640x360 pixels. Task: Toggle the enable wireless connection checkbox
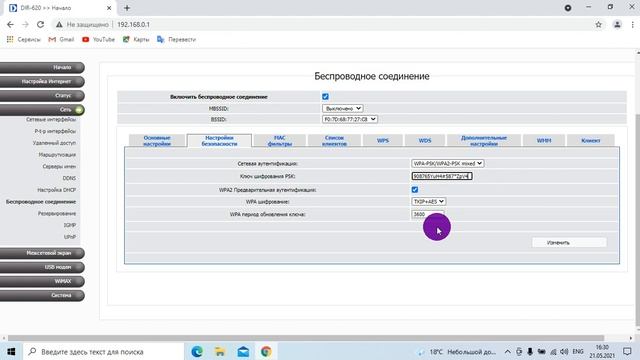click(325, 97)
